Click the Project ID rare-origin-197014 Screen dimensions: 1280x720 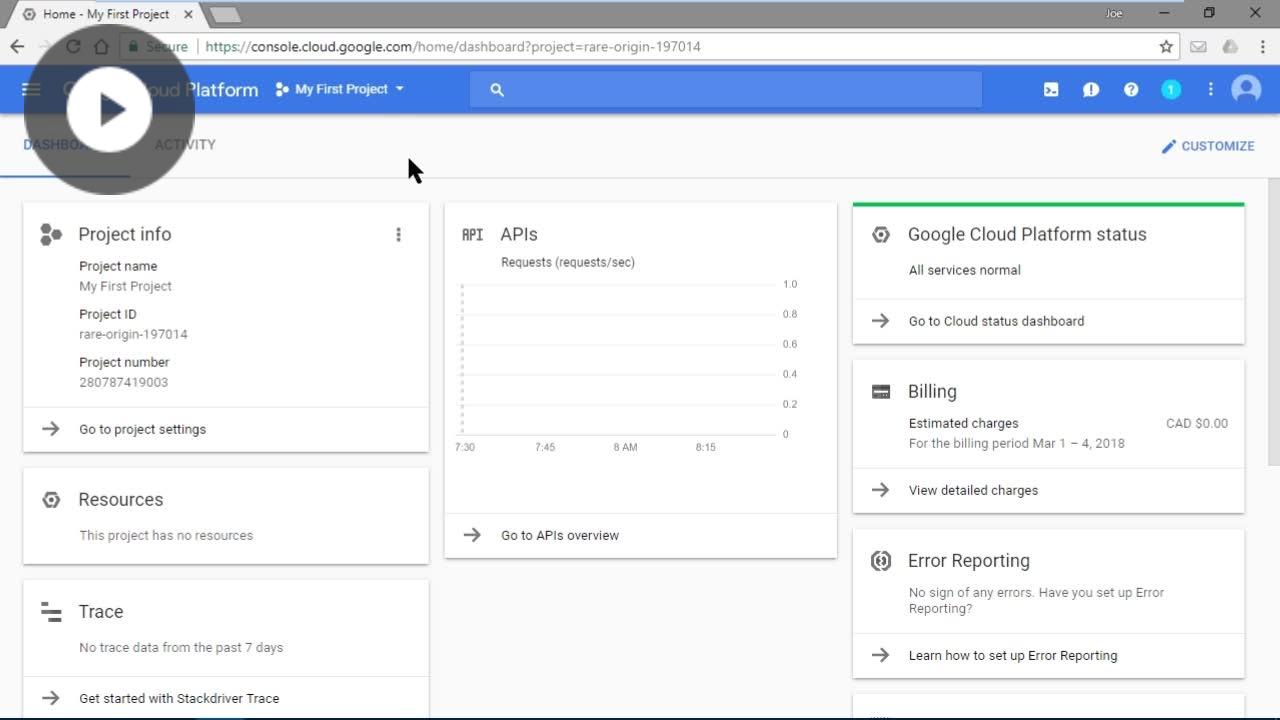tap(133, 334)
